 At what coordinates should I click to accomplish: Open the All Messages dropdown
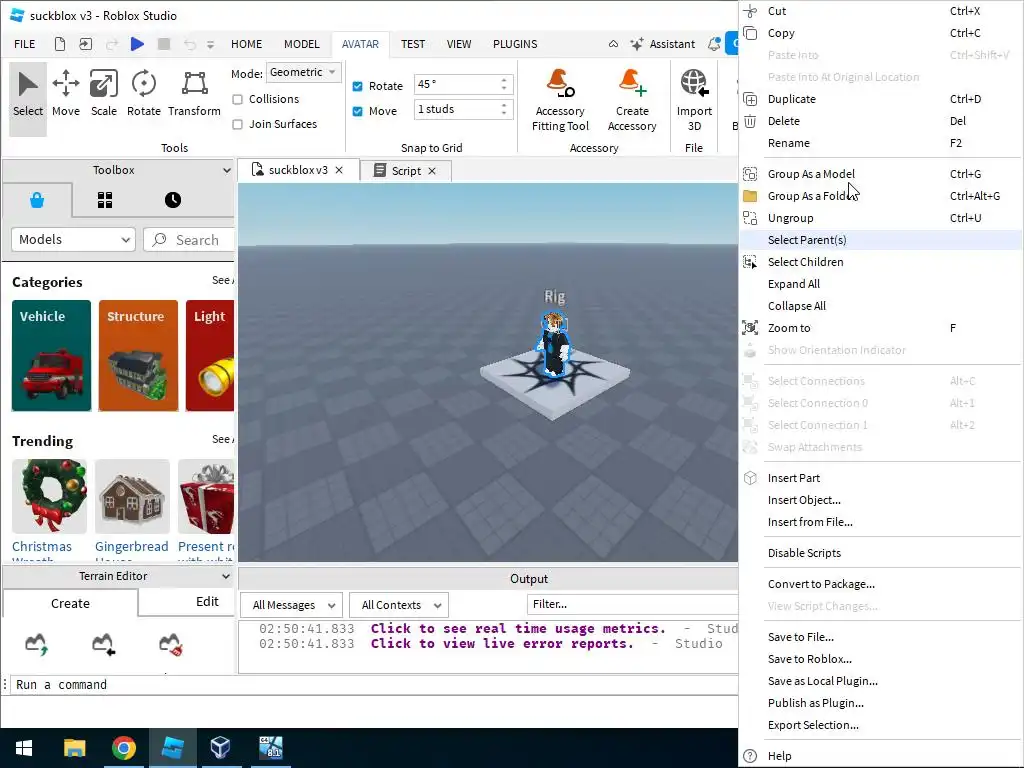(293, 605)
